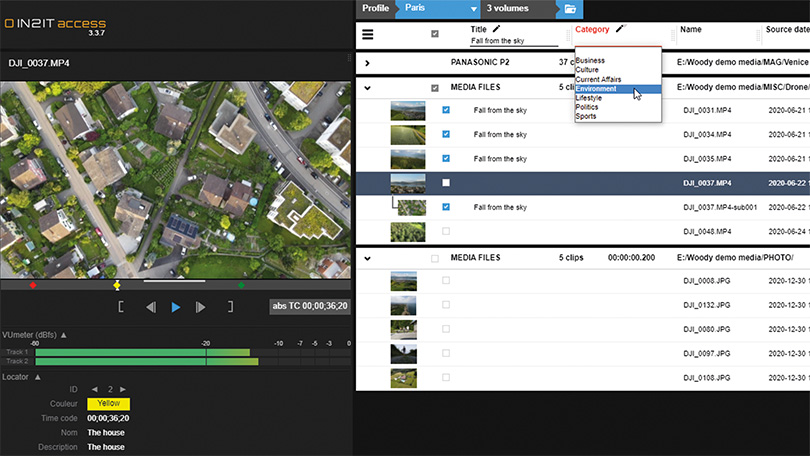Set the mark-out bracket point
Image resolution: width=810 pixels, height=456 pixels.
pos(230,307)
